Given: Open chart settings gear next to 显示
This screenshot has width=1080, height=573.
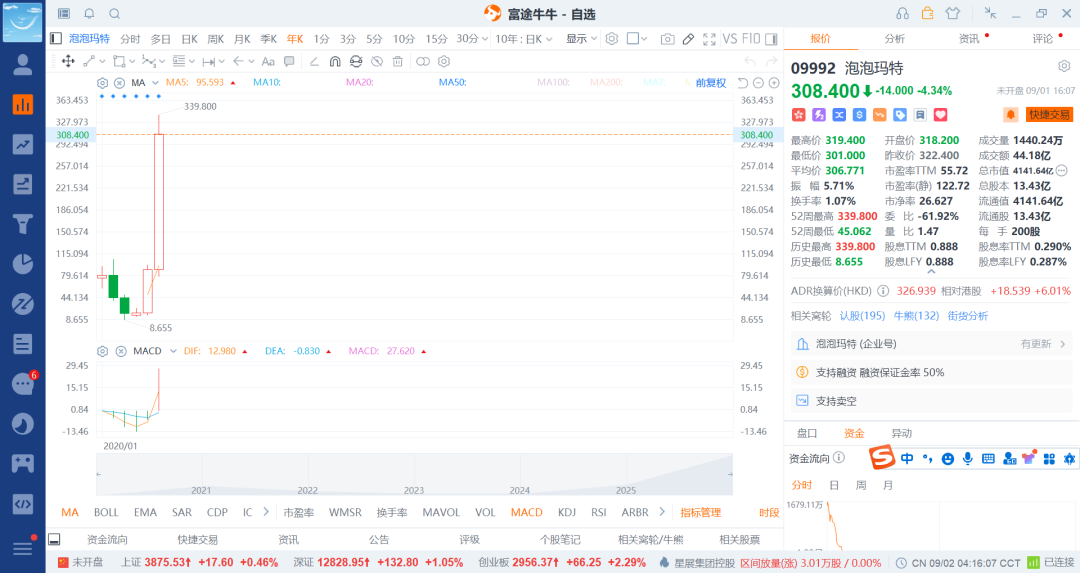Looking at the screenshot, I should click(612, 39).
